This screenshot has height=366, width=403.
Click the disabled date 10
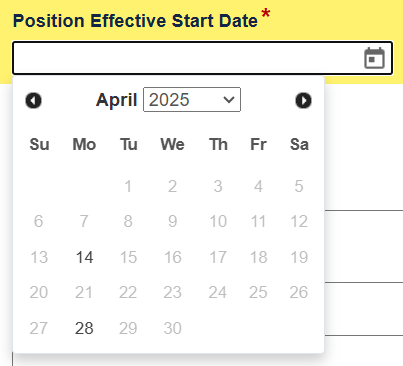pos(218,221)
